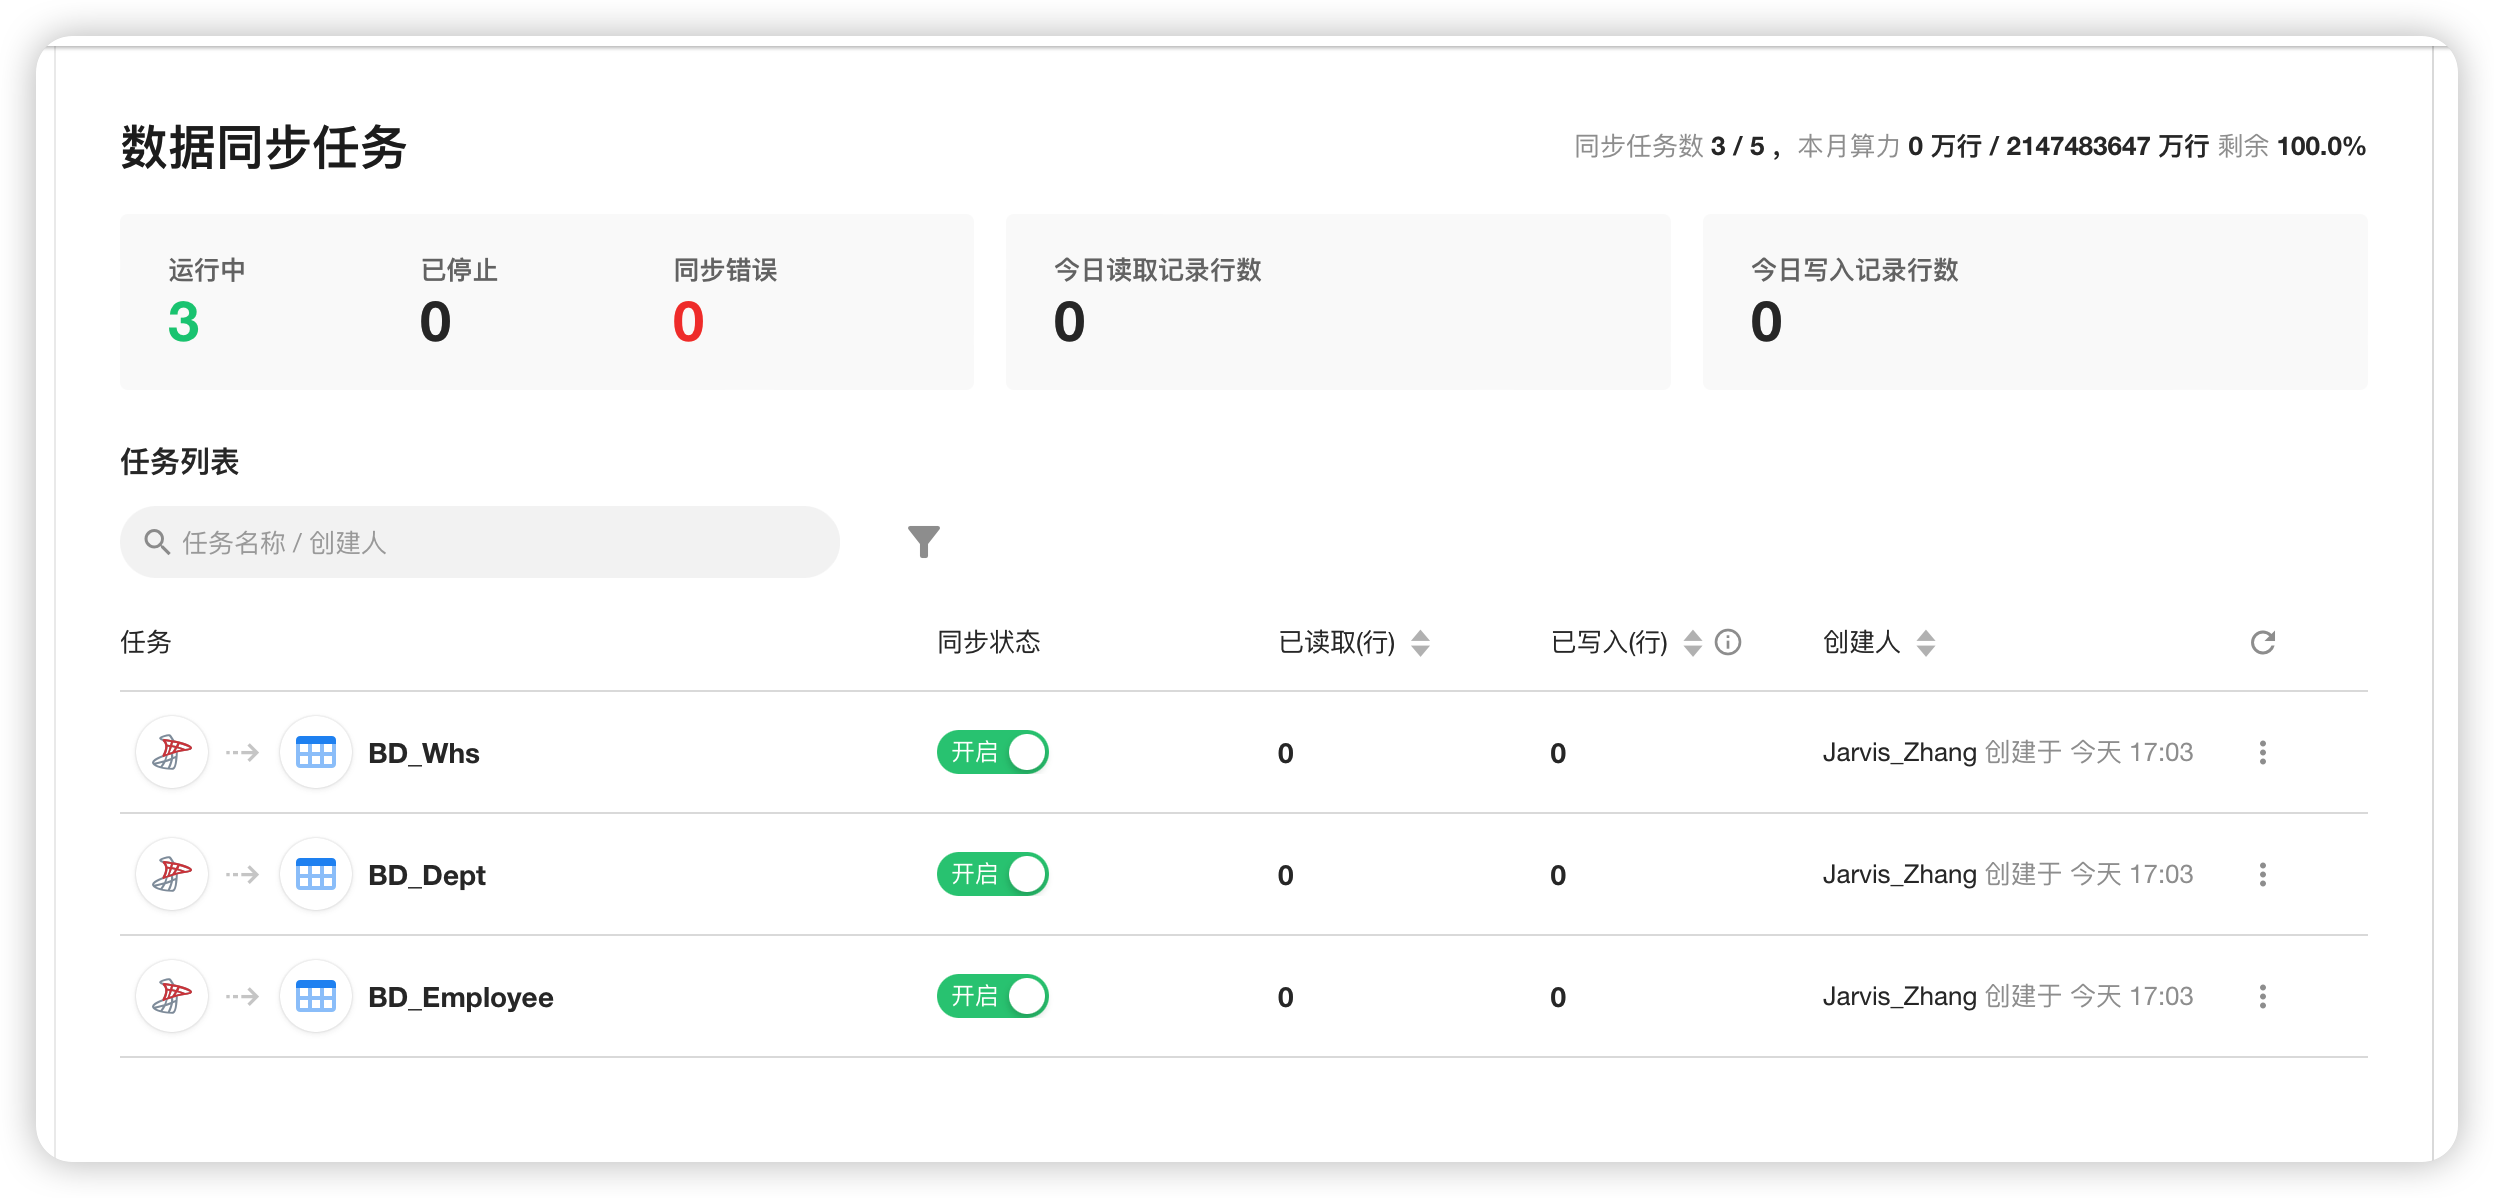The width and height of the screenshot is (2494, 1198).
Task: Click the filter funnel icon
Action: 923,541
